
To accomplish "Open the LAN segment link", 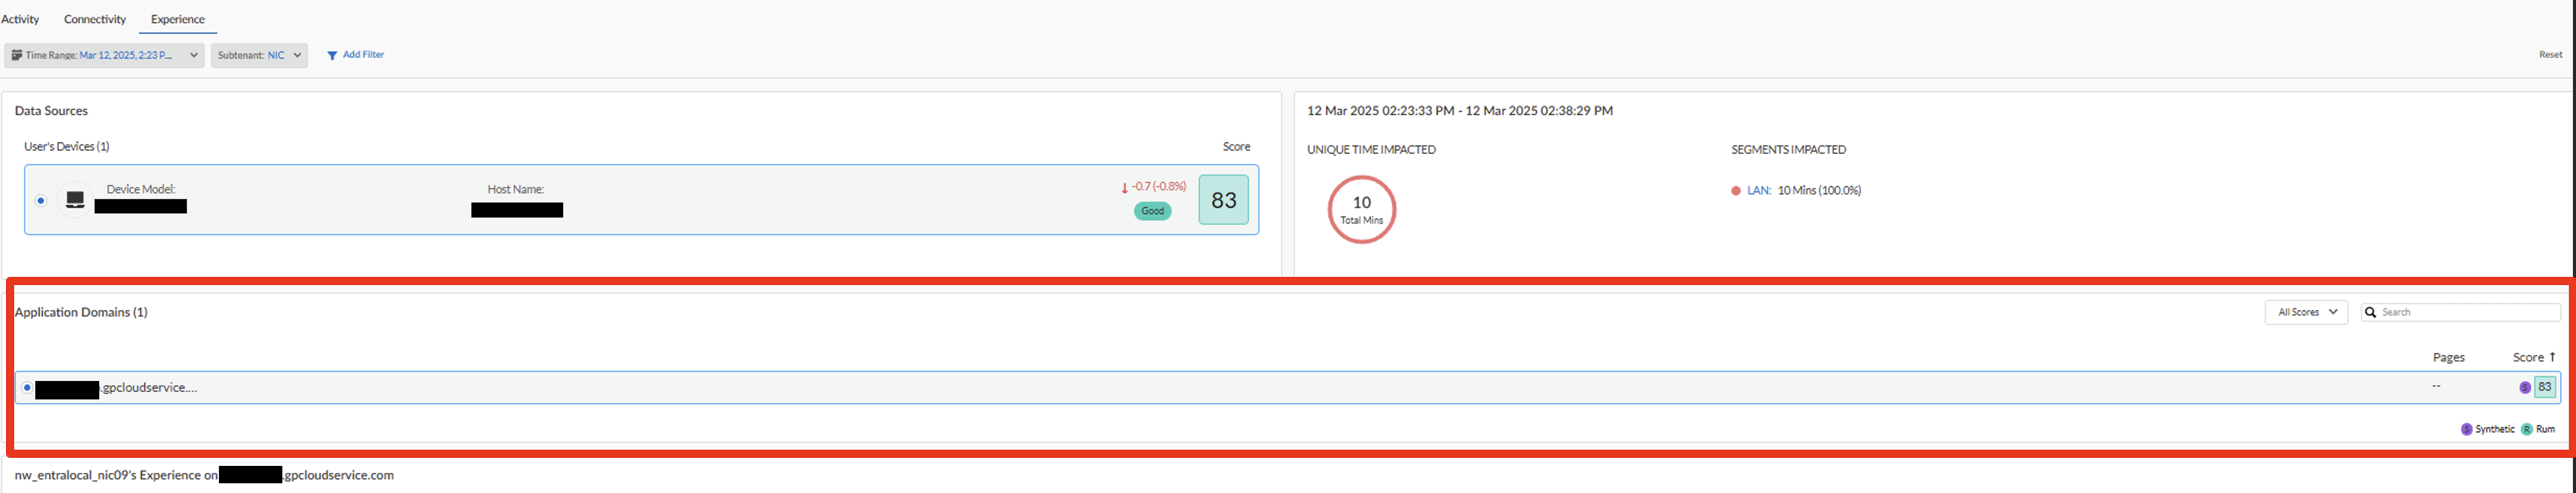I will point(1759,191).
